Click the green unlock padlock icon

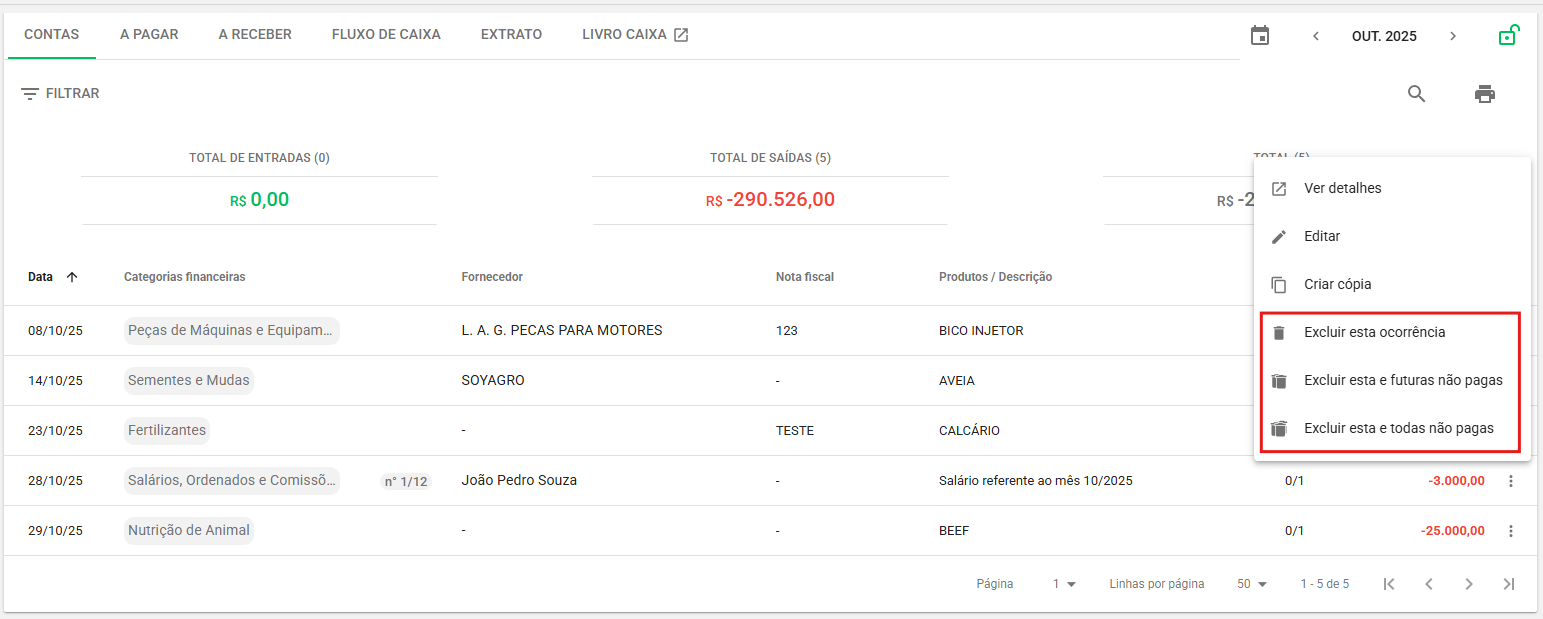[x=1508, y=35]
